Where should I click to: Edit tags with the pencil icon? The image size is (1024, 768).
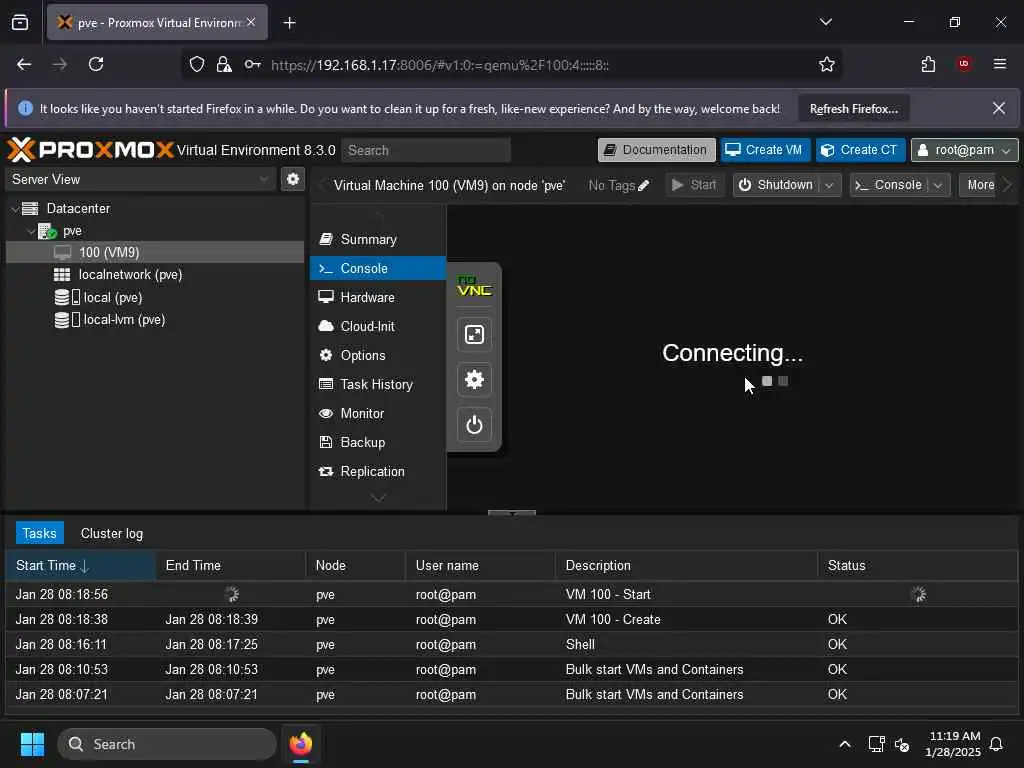pos(643,185)
